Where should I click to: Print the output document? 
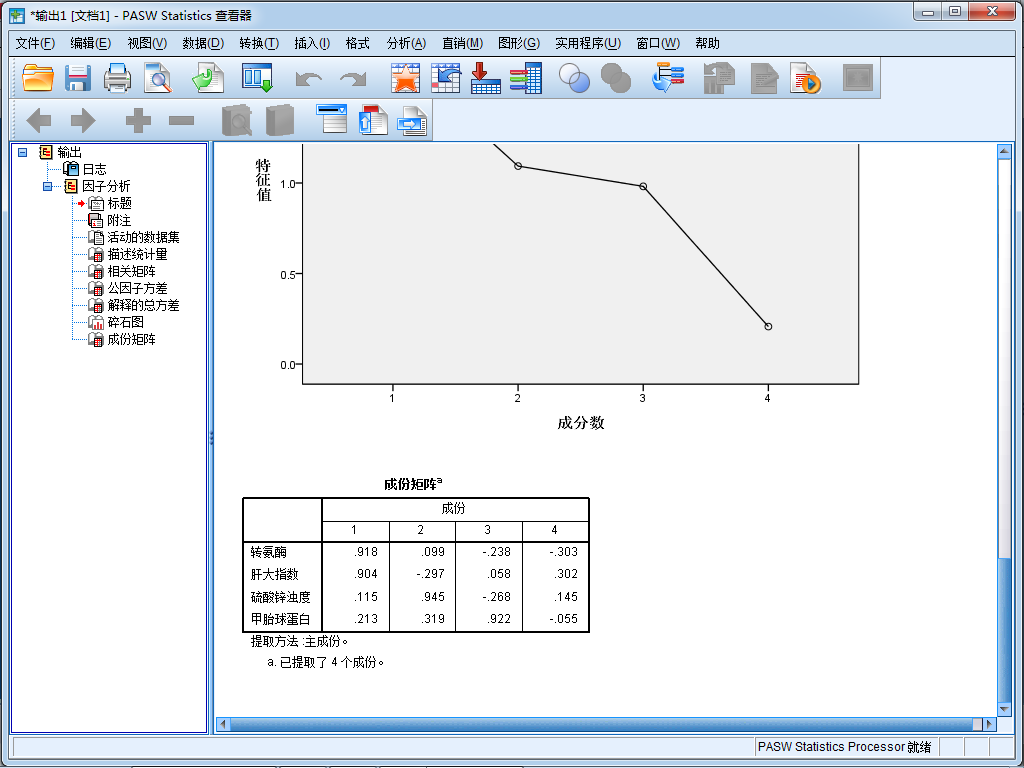(118, 78)
